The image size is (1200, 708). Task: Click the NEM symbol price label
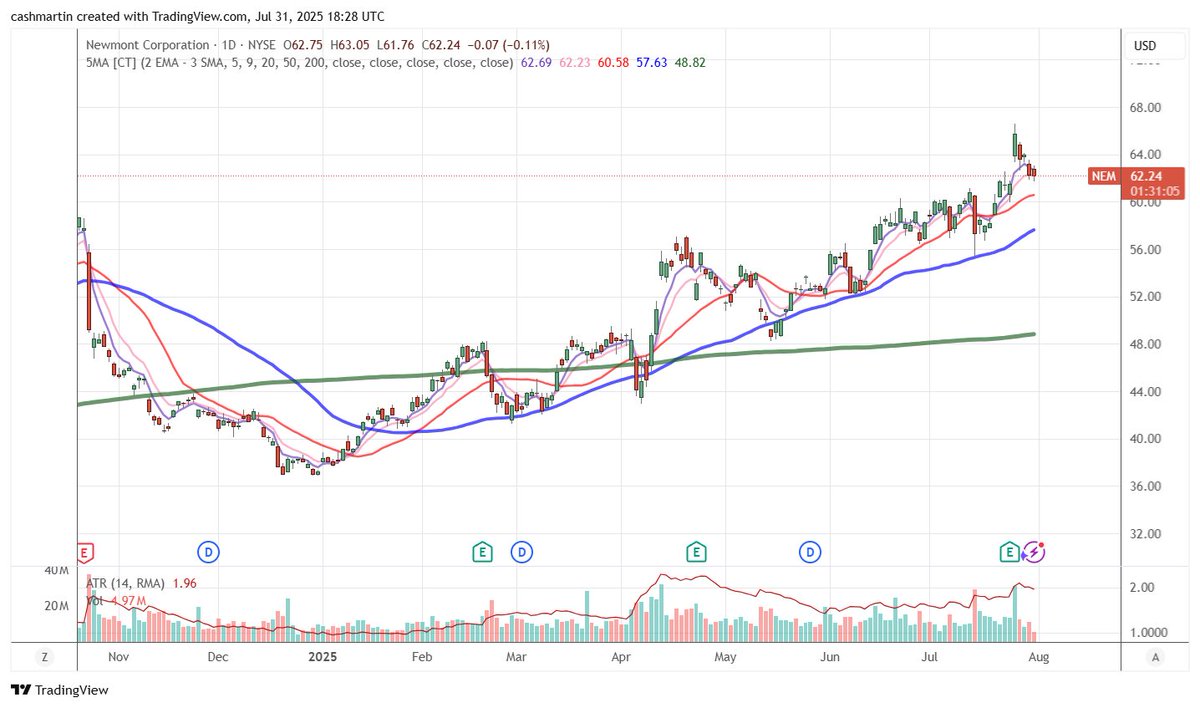pos(1103,176)
